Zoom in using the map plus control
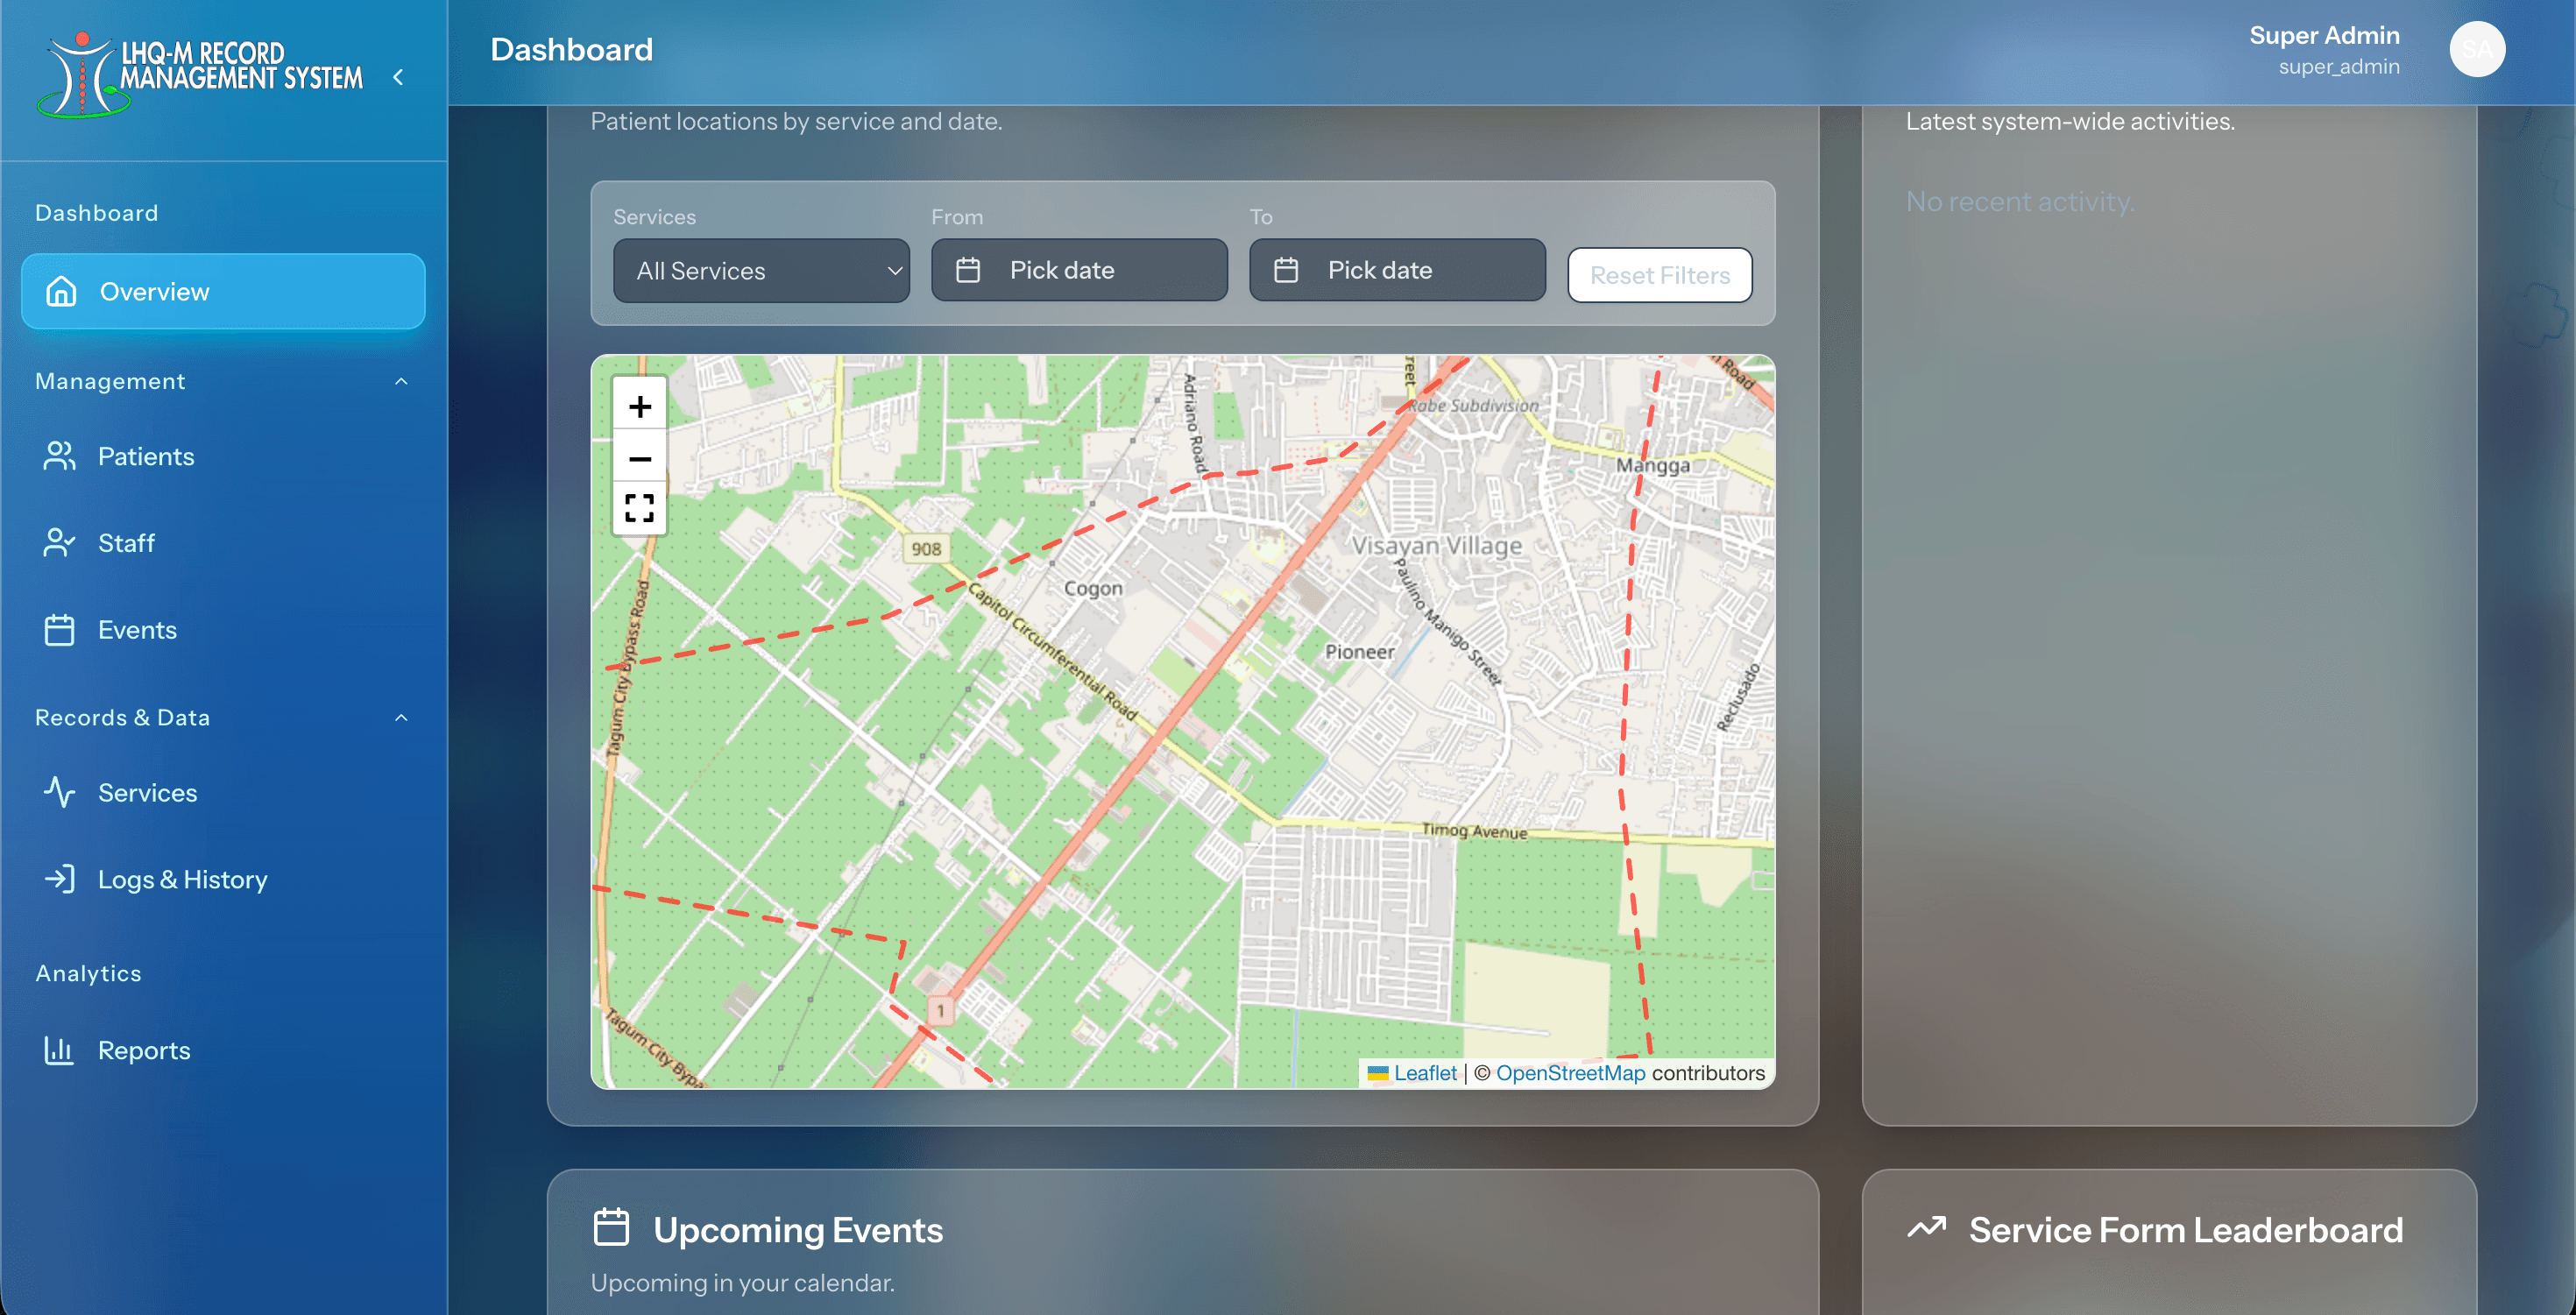Image resolution: width=2576 pixels, height=1315 pixels. [x=639, y=405]
